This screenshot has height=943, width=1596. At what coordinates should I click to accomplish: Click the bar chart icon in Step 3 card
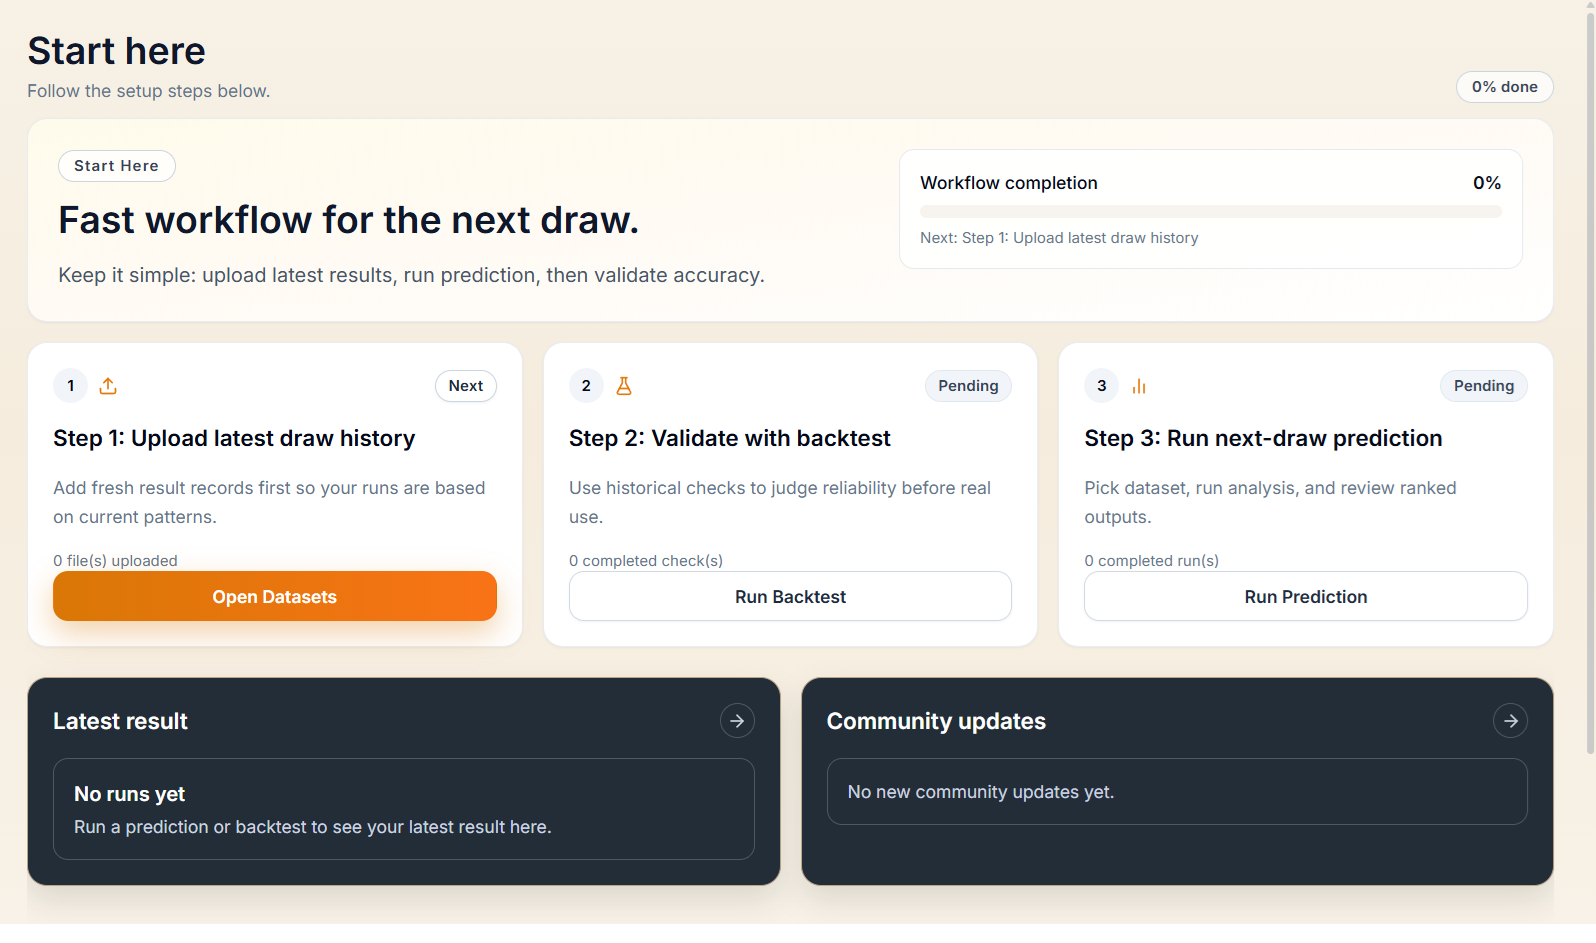pos(1139,386)
